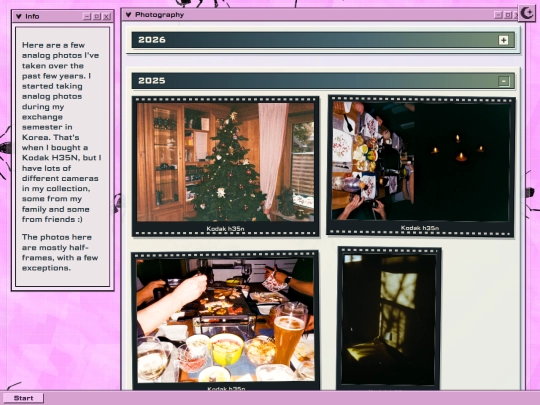Click the Kodak h35n caption under candle photo
This screenshot has width=540, height=405.
[420, 228]
